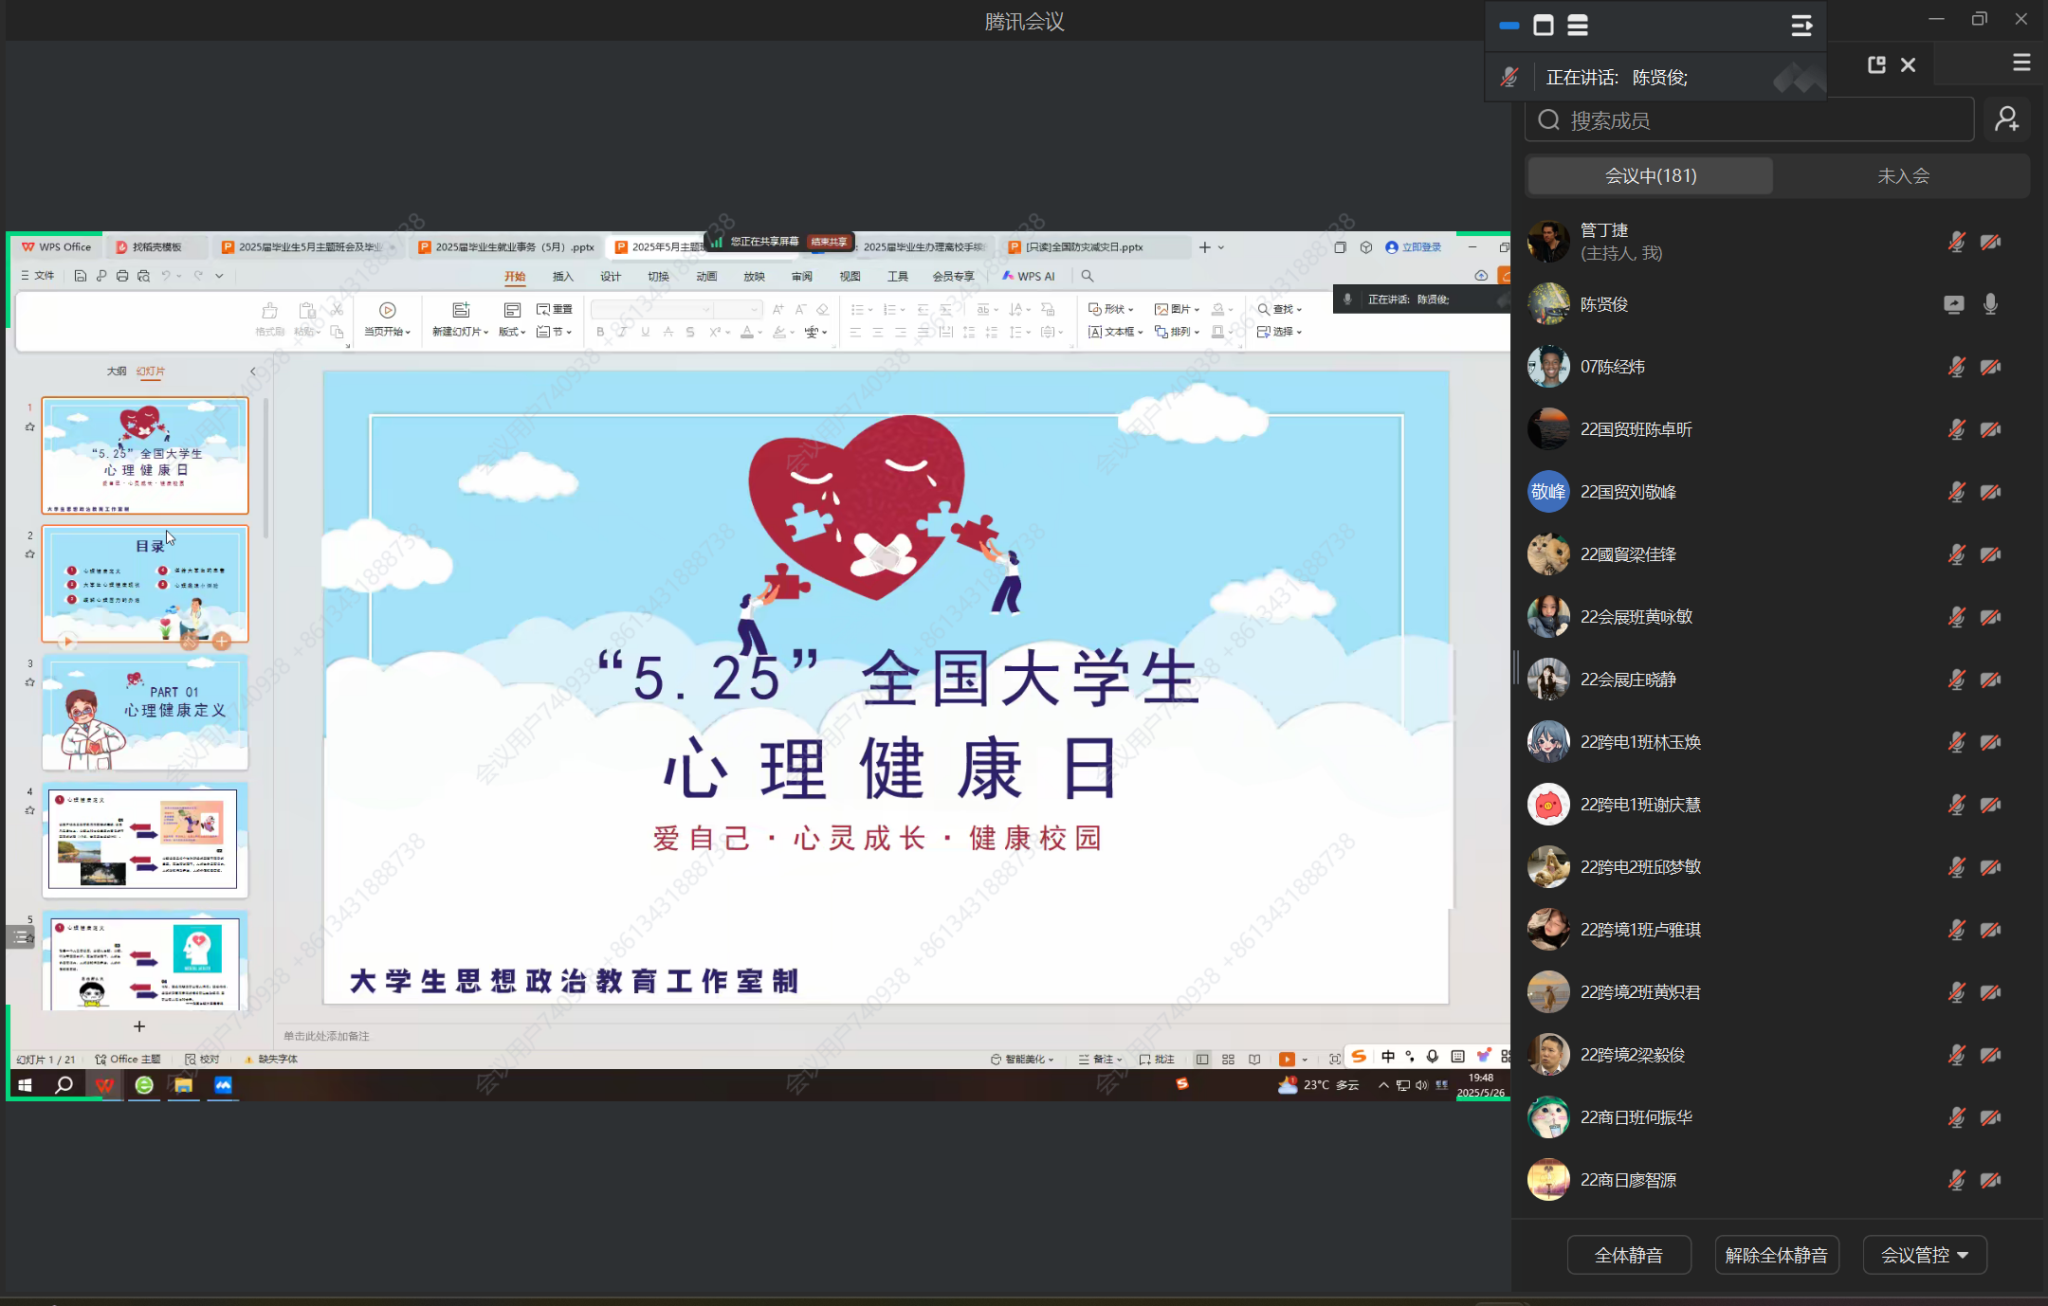Click the 当页开始 play icon

pos(387,311)
